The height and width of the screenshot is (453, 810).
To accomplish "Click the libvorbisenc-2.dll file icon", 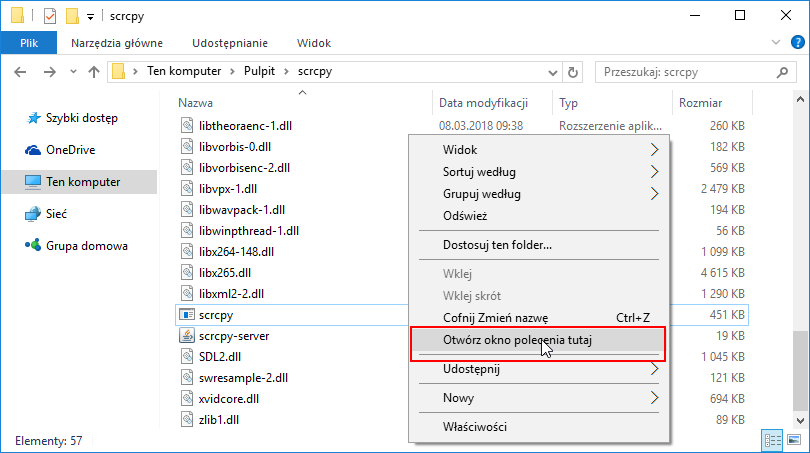I will [186, 167].
